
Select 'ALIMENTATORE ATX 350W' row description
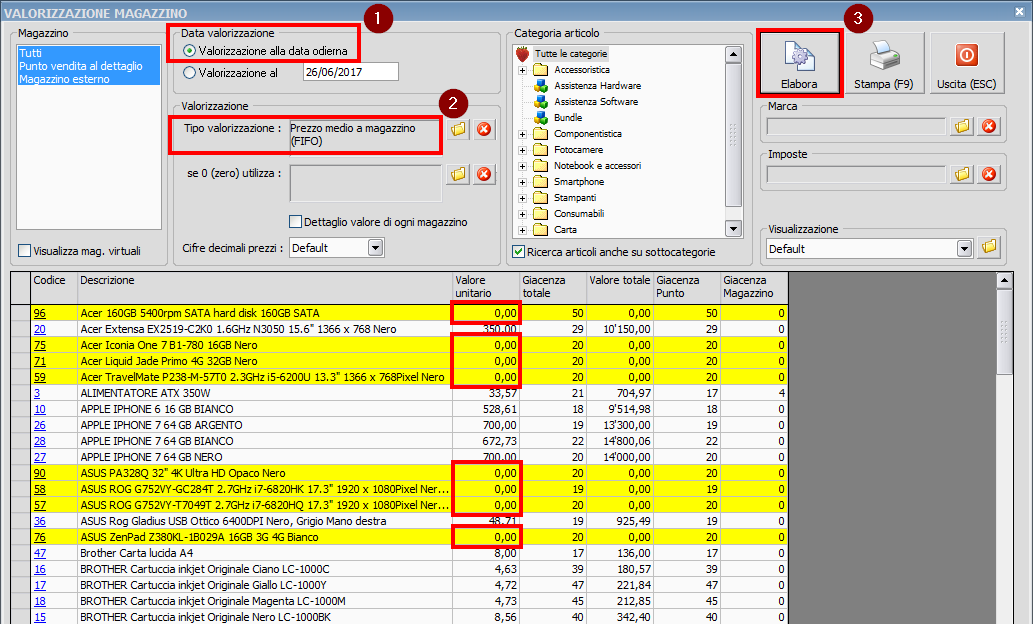[145, 393]
